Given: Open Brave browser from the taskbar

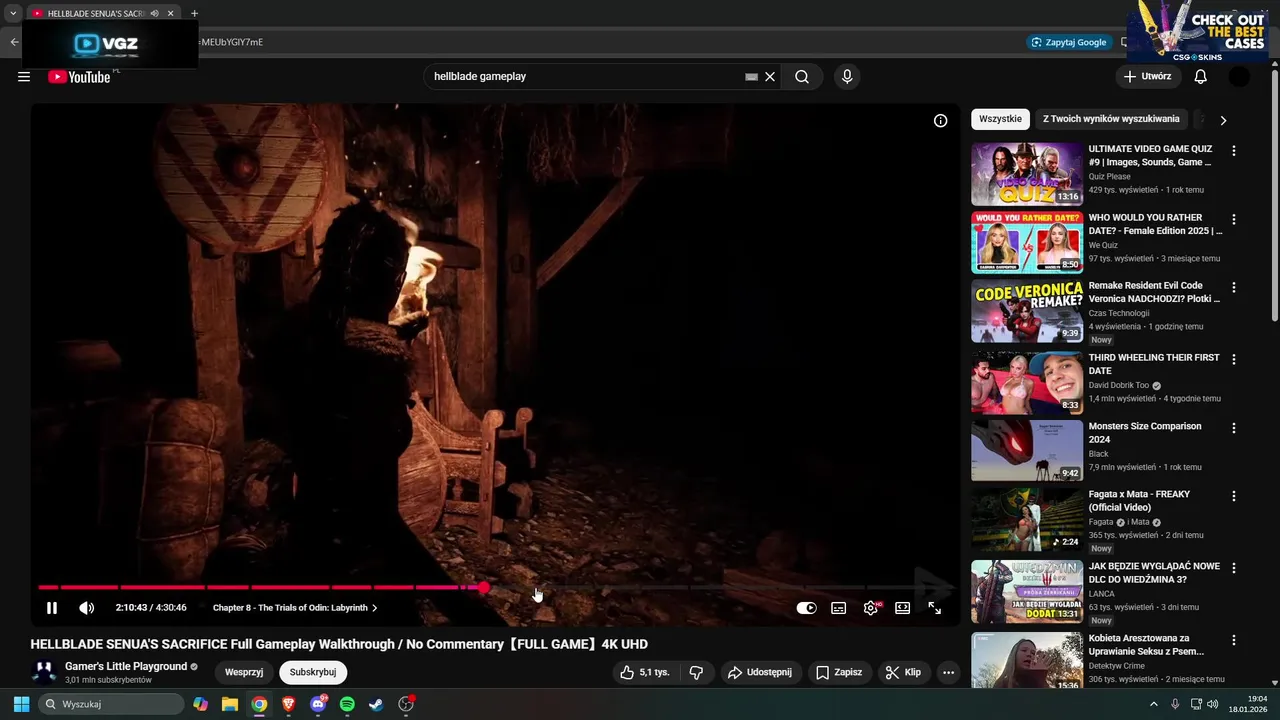Looking at the screenshot, I should [x=289, y=704].
